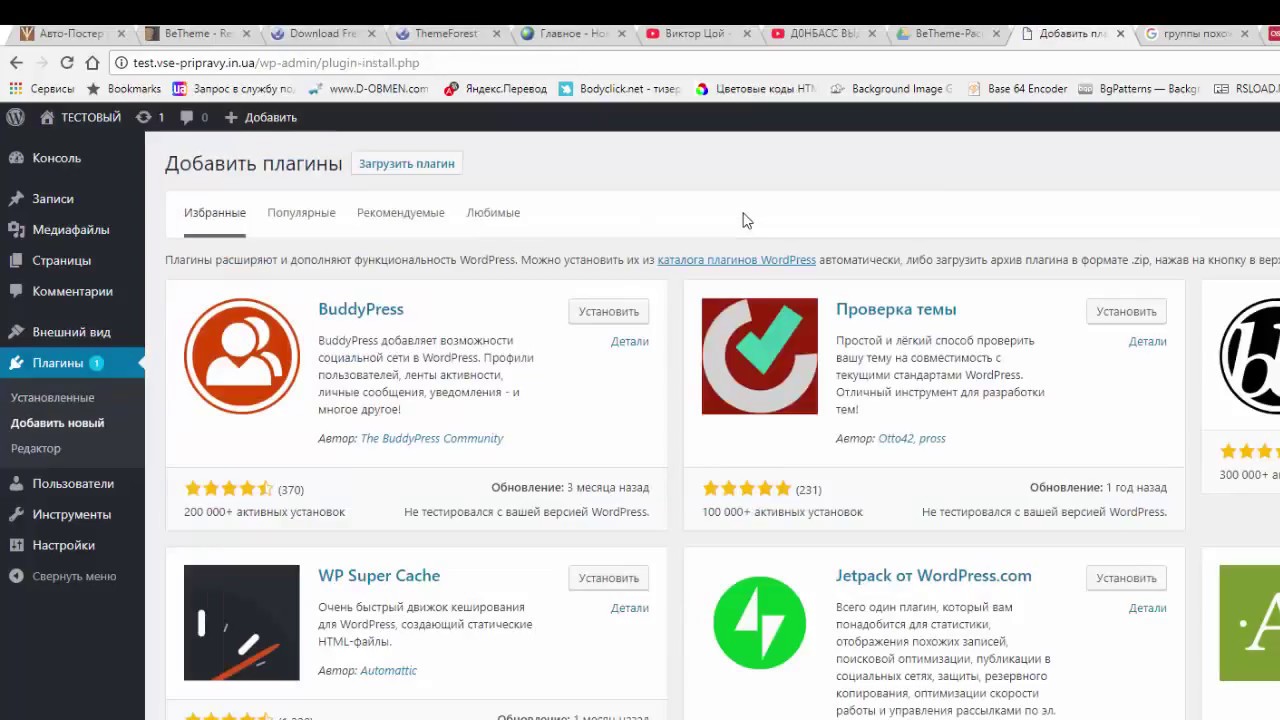Open the Яндекс.Перевод bookmark

(x=496, y=88)
